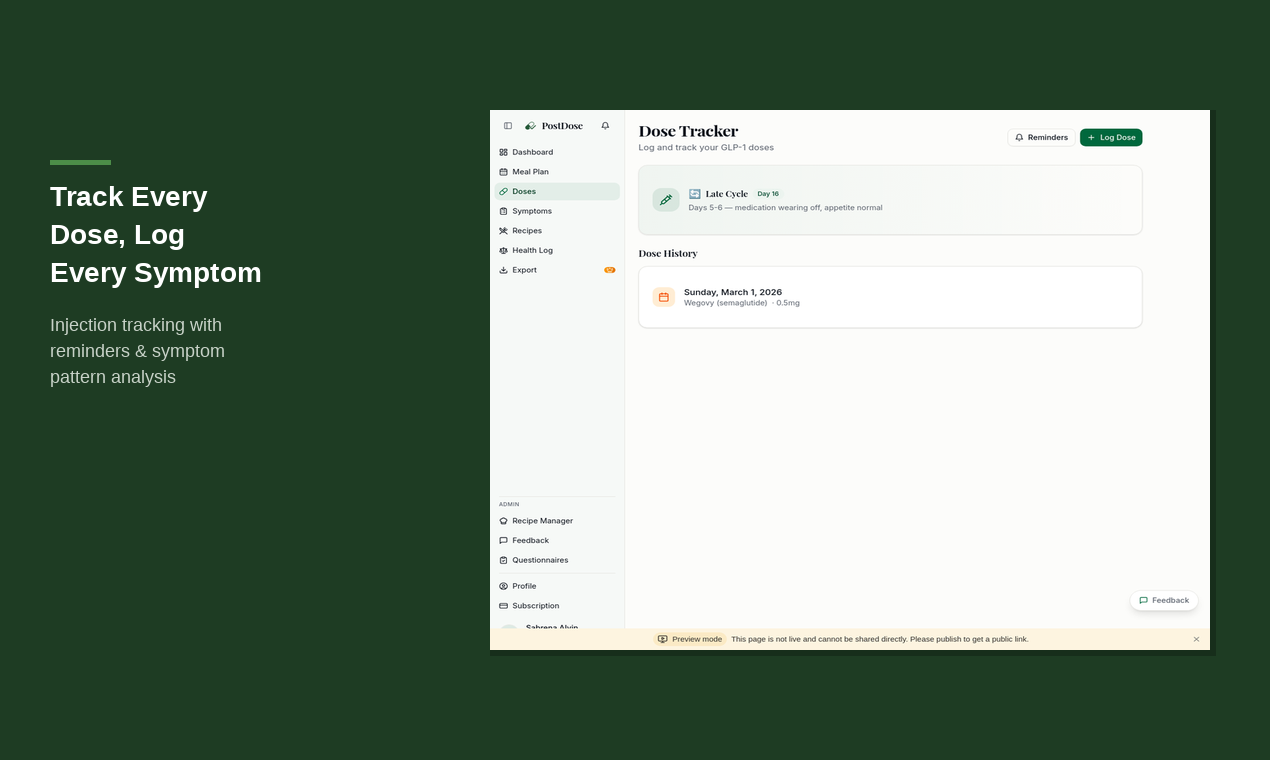Click the Export download icon
Viewport: 1270px width, 760px height.
(503, 270)
